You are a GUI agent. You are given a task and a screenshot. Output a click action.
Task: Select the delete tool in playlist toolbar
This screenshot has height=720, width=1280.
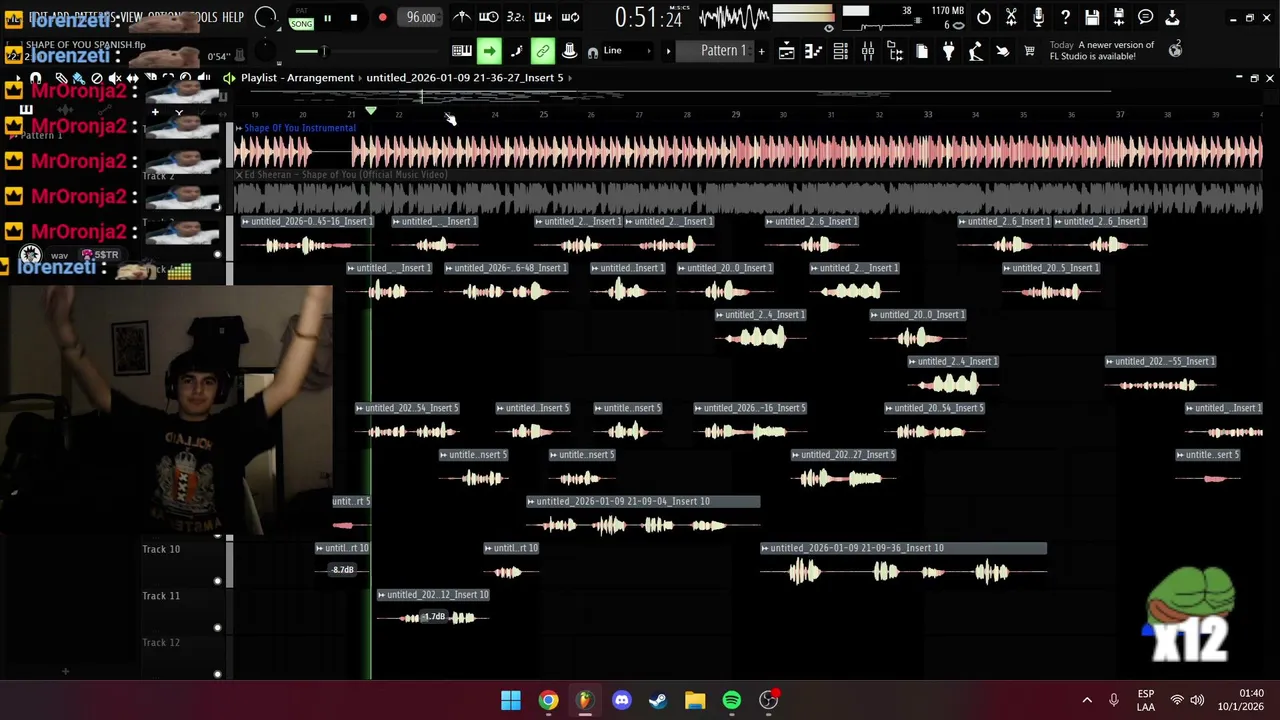[x=97, y=78]
